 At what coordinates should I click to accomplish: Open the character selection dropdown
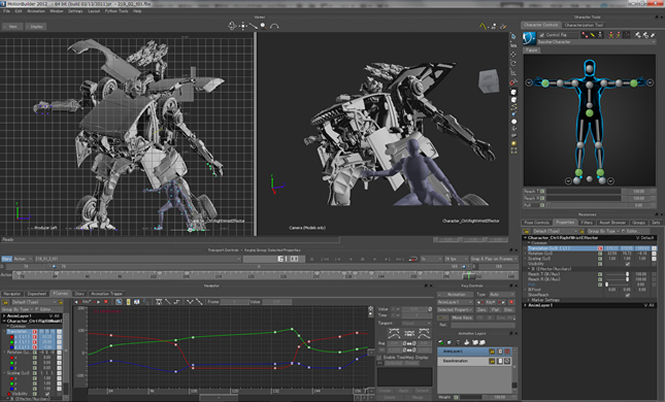pyautogui.click(x=596, y=42)
